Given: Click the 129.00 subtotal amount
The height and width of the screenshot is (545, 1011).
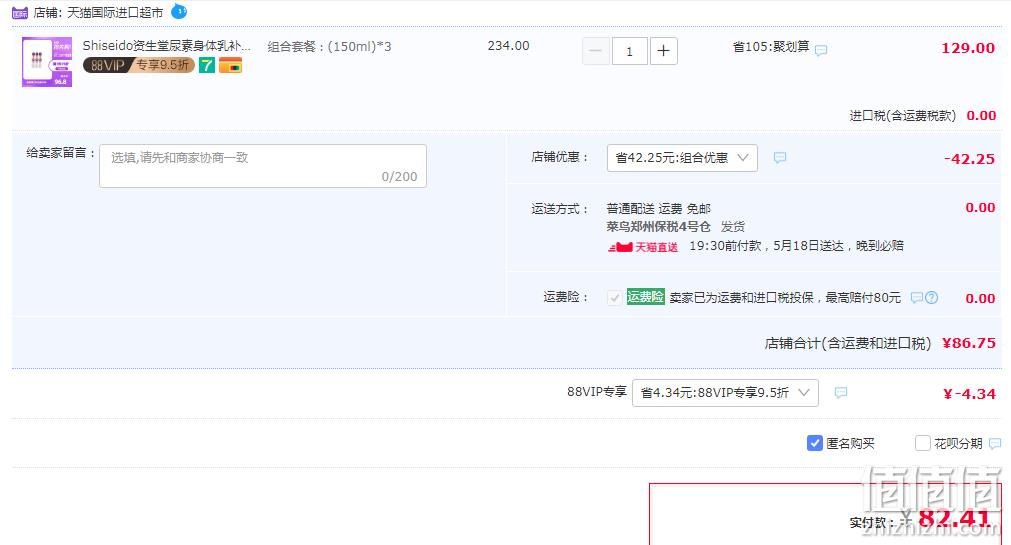Looking at the screenshot, I should point(968,48).
